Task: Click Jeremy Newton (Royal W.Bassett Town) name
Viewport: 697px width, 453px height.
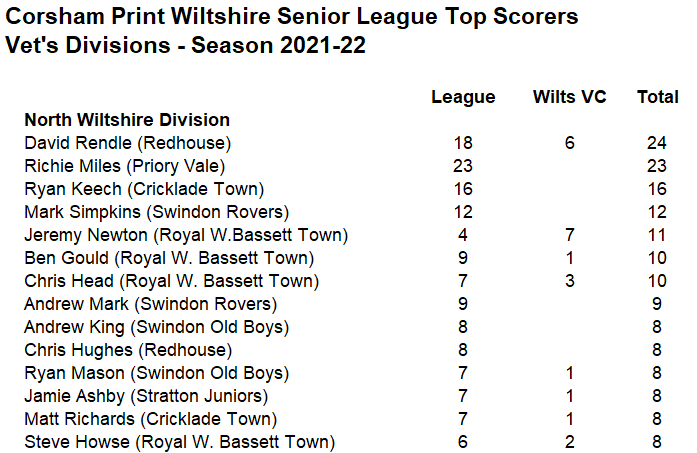Action: (186, 235)
